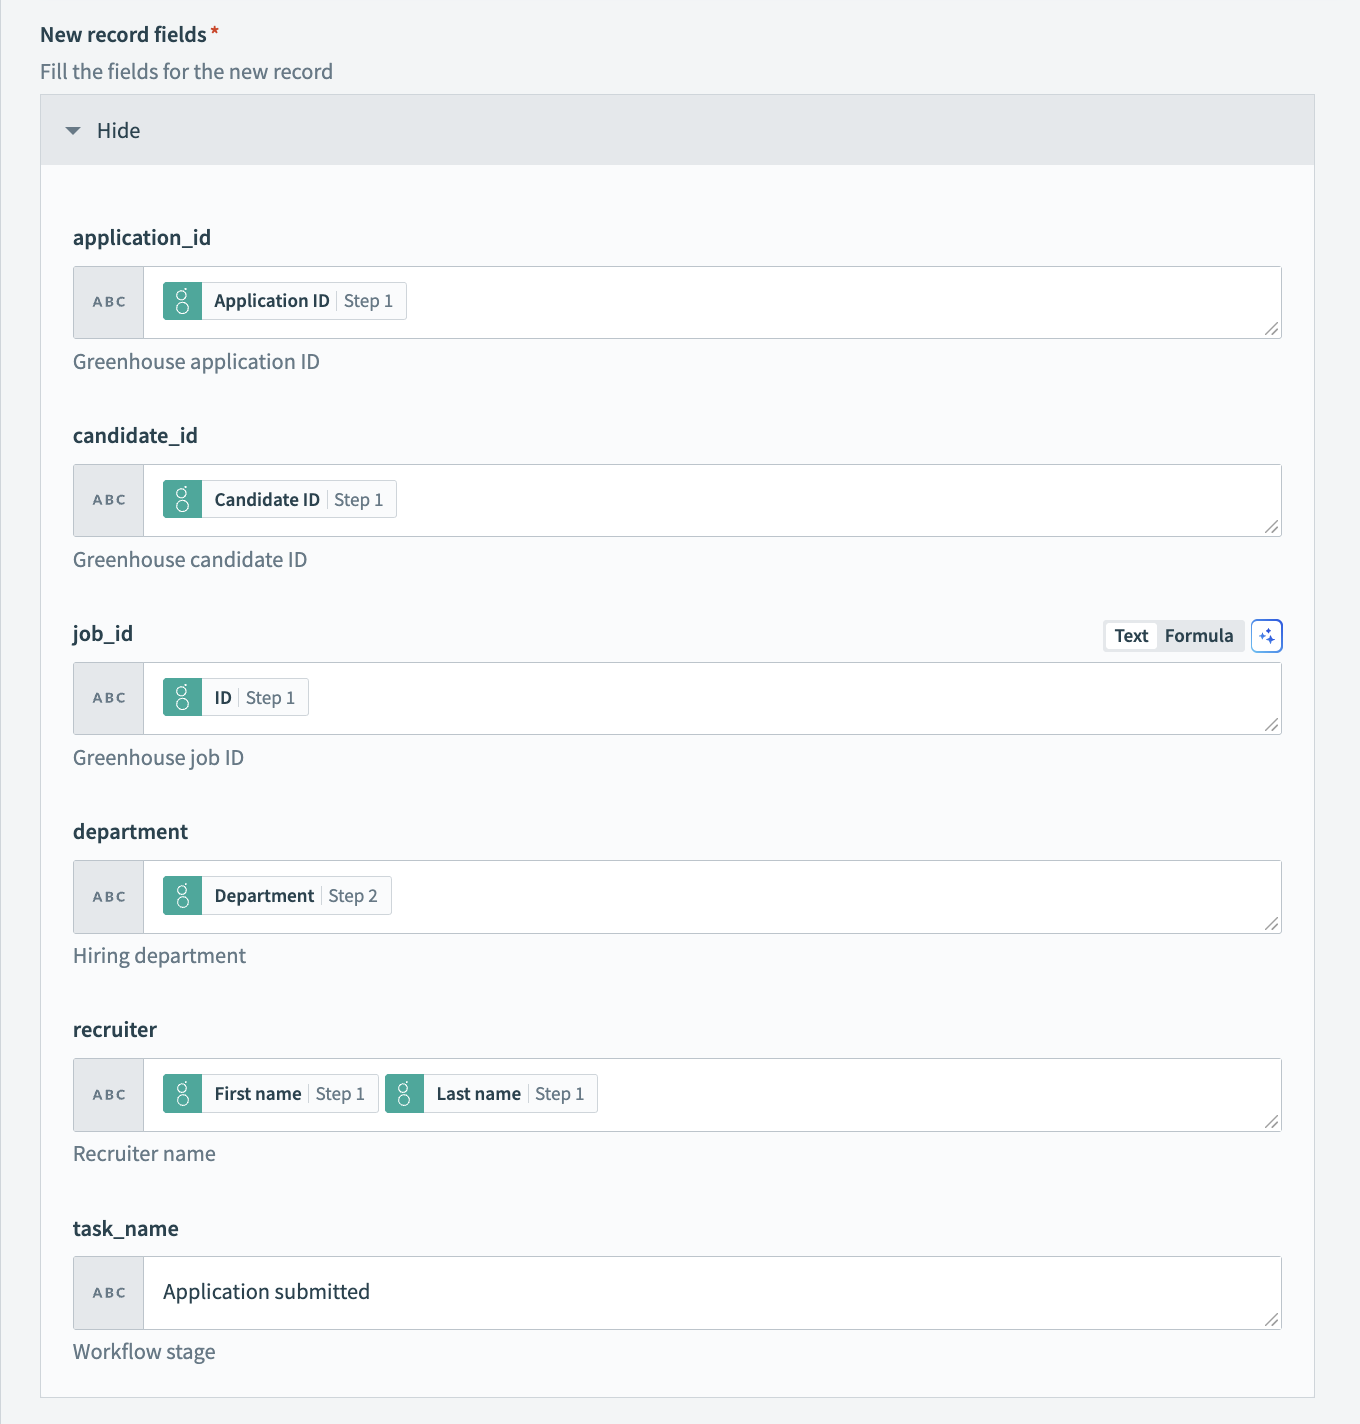This screenshot has width=1360, height=1424.
Task: Collapse the fields with Hide triangle
Action: click(x=73, y=131)
